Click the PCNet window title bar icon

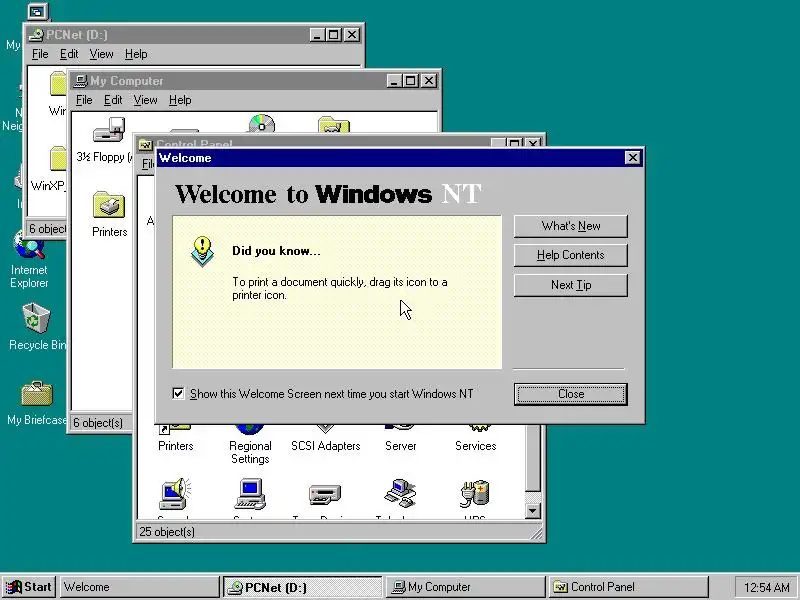pos(36,35)
